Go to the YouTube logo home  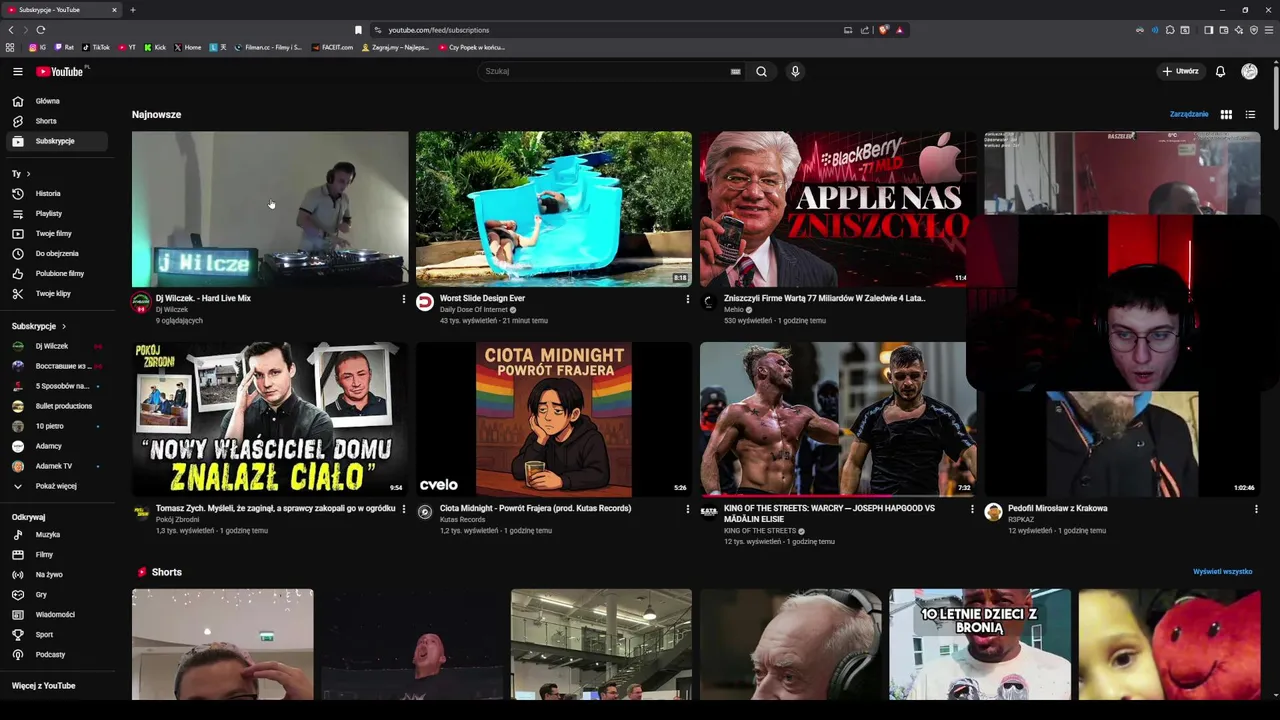pyautogui.click(x=60, y=71)
